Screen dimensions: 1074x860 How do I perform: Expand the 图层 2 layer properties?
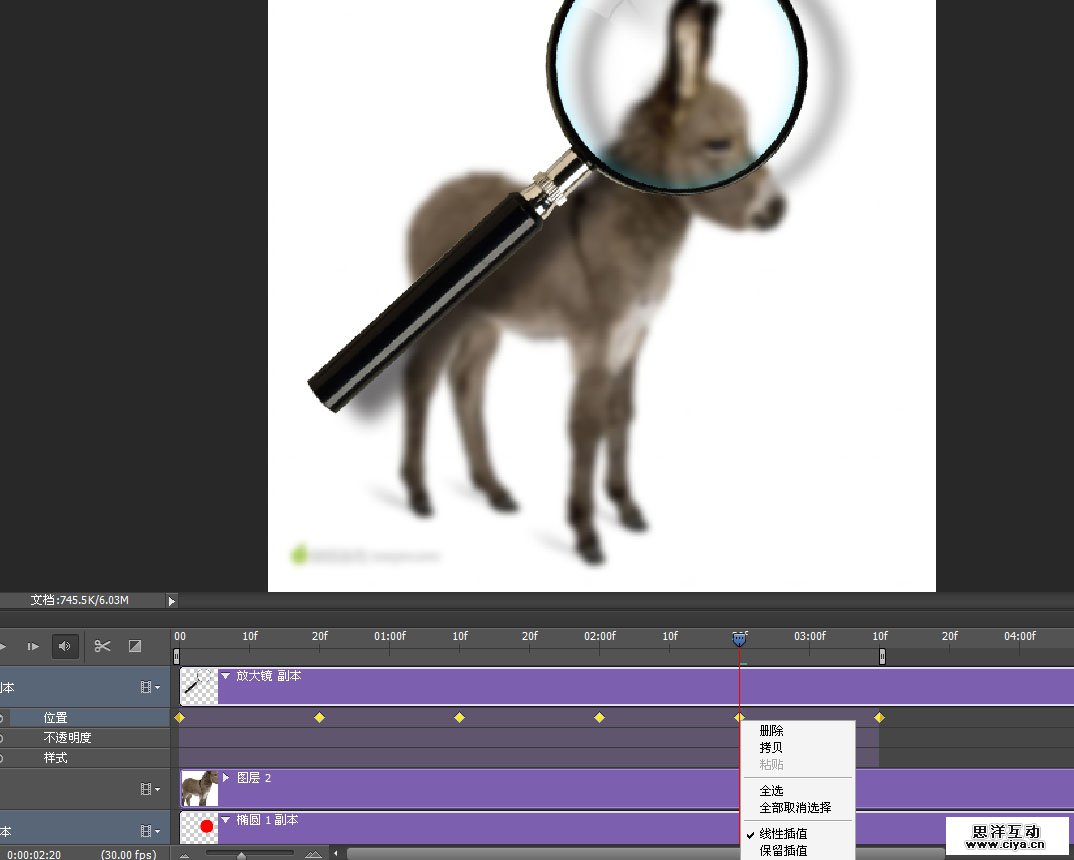pyautogui.click(x=226, y=777)
